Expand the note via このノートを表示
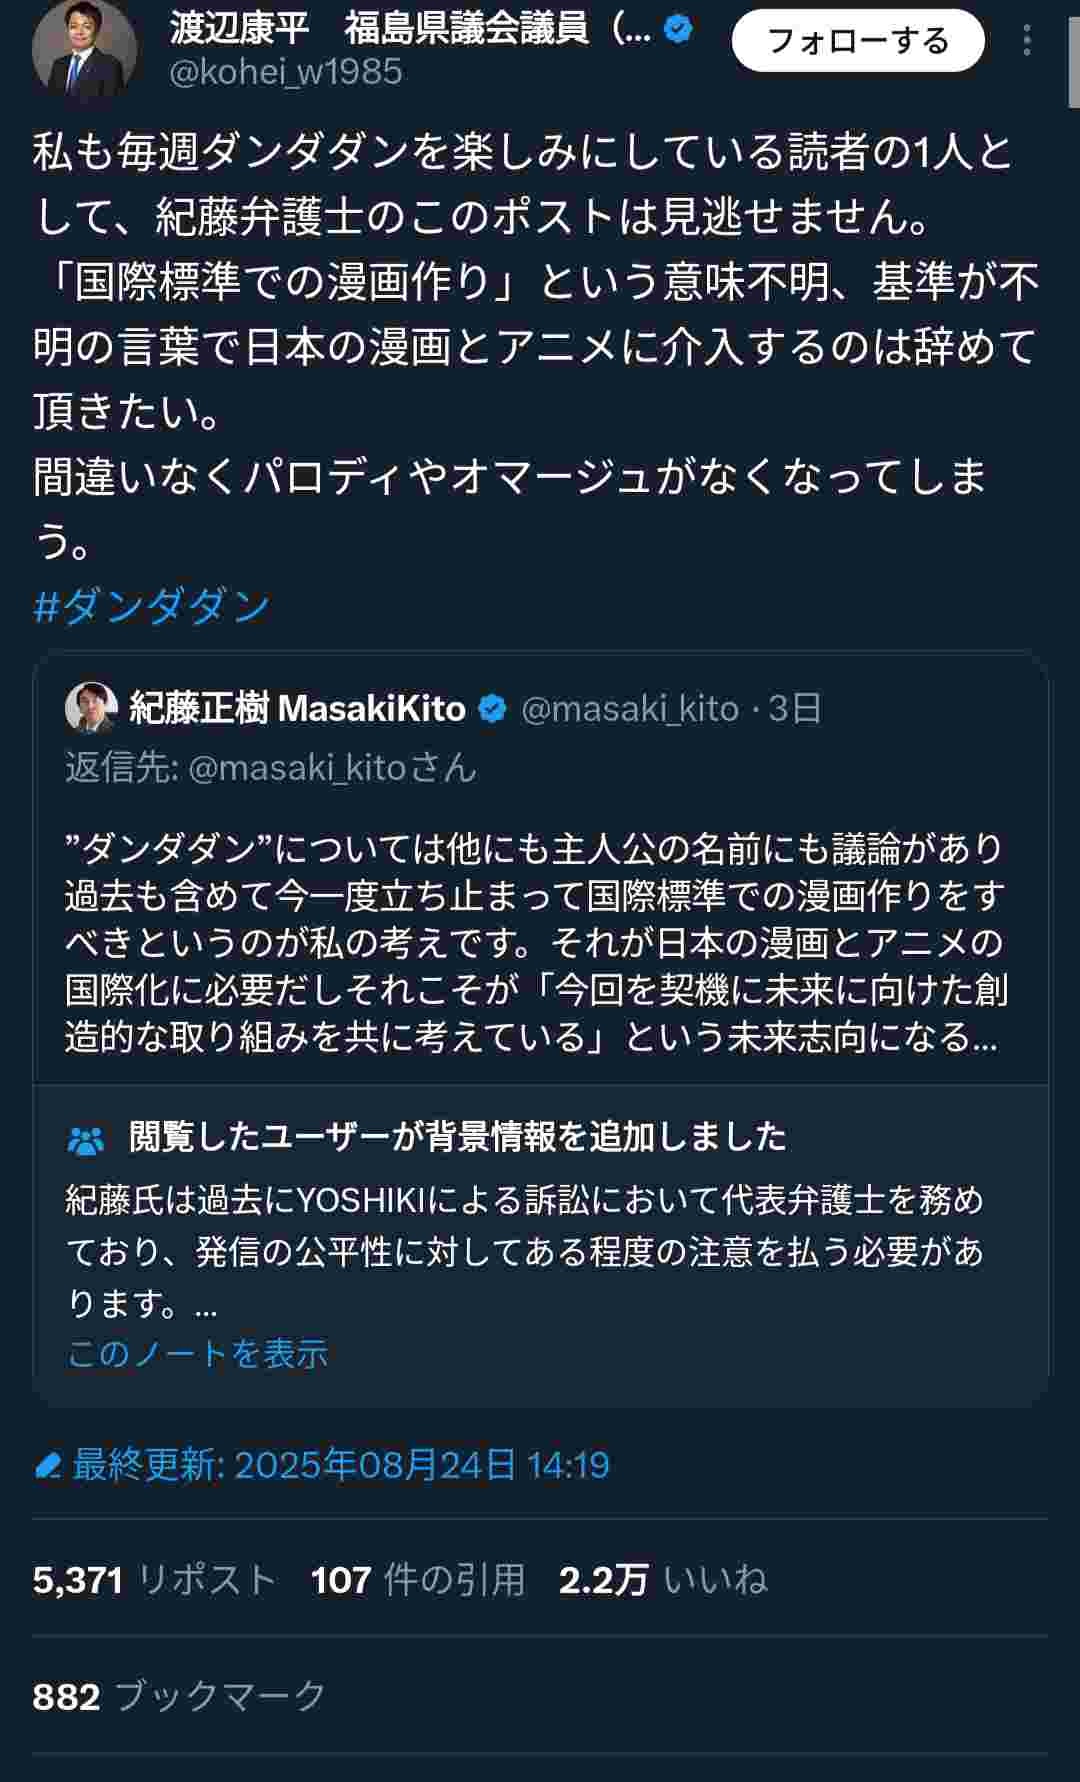 (x=197, y=1353)
